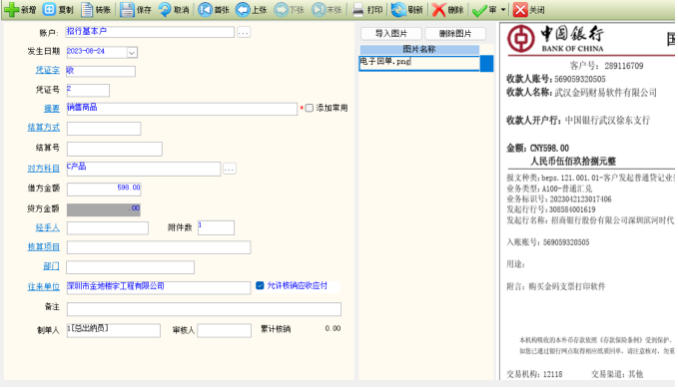Click the 经手人 input field
The height and width of the screenshot is (390, 678).
108,228
